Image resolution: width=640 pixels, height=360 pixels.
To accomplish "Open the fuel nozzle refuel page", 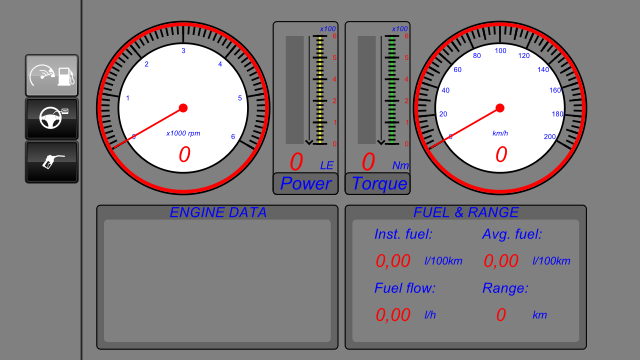I will 52,162.
